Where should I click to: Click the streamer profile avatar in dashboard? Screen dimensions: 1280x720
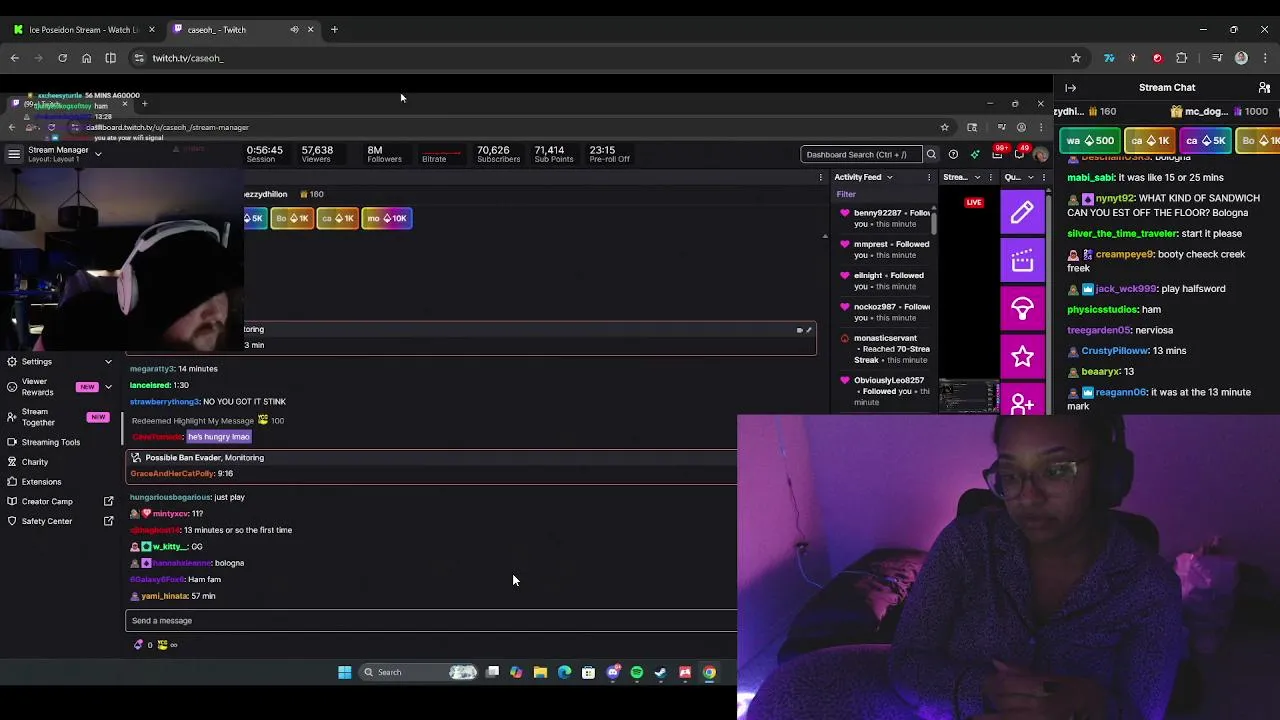pos(1041,154)
